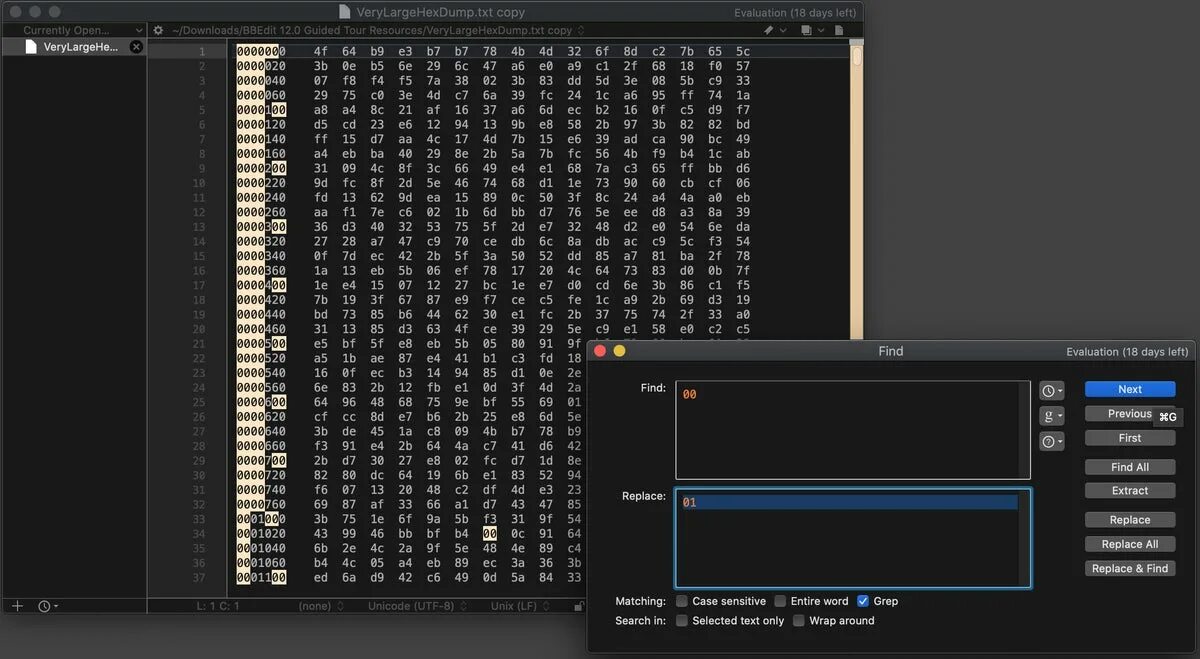
Task: Click line number 37 in the gutter
Action: click(x=200, y=577)
